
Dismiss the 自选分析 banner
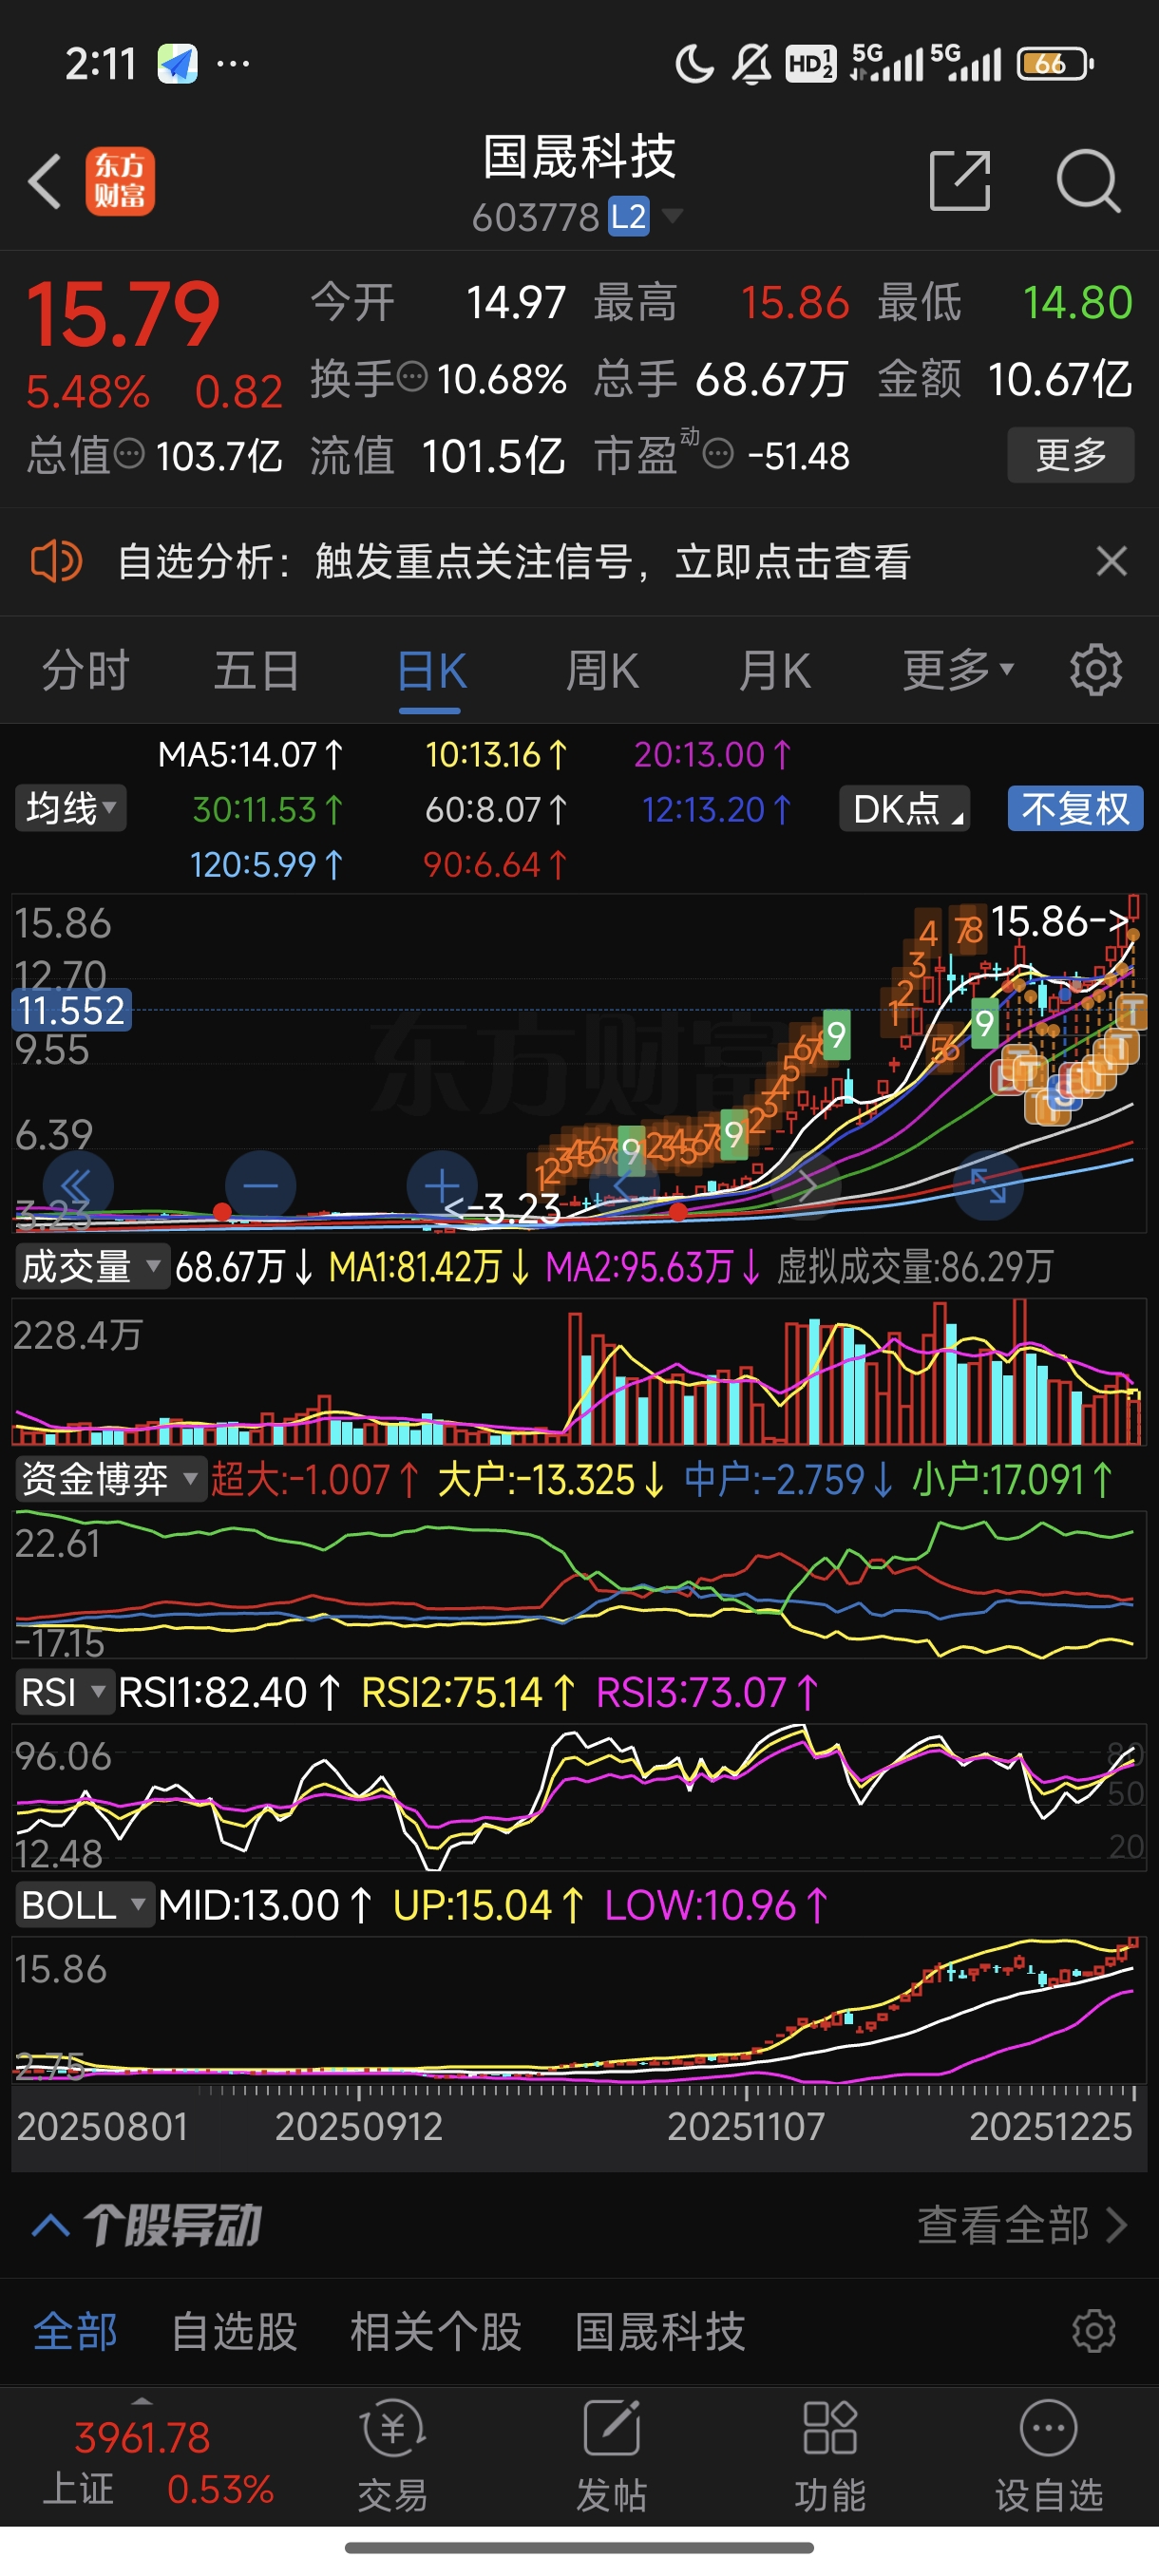[x=1111, y=561]
